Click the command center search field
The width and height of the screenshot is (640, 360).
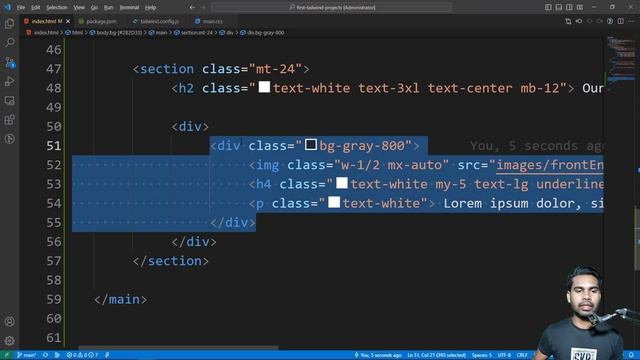[332, 7]
